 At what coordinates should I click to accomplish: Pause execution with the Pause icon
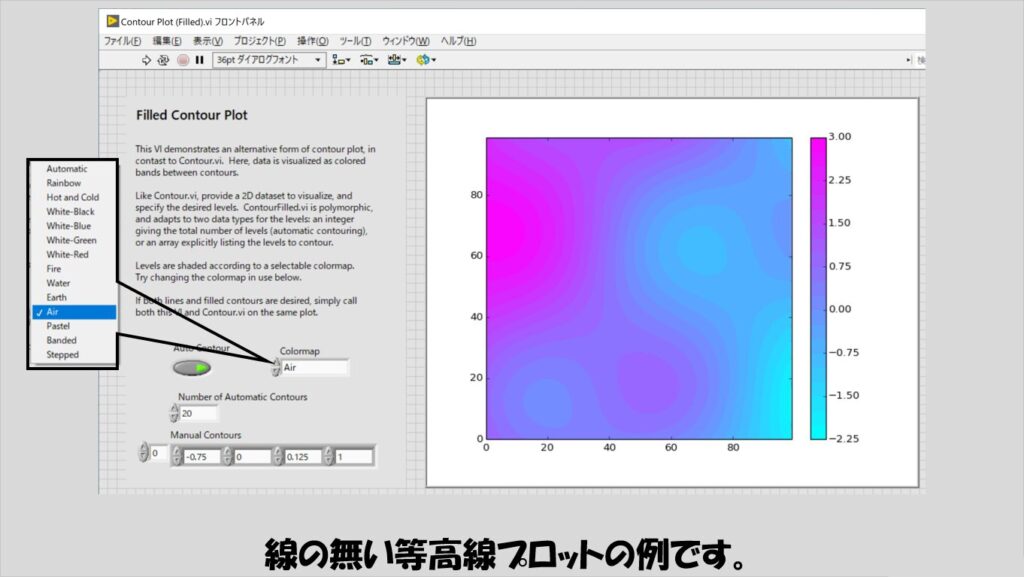pos(199,60)
